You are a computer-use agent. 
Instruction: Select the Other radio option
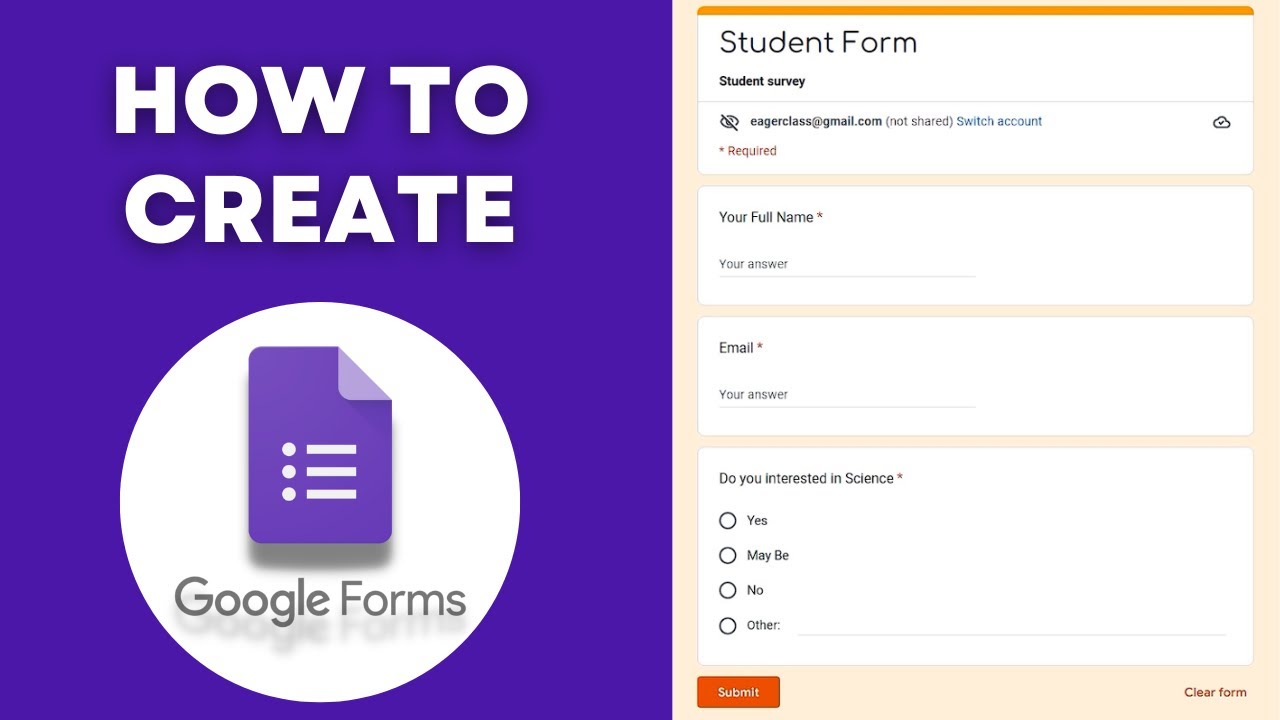click(x=728, y=625)
